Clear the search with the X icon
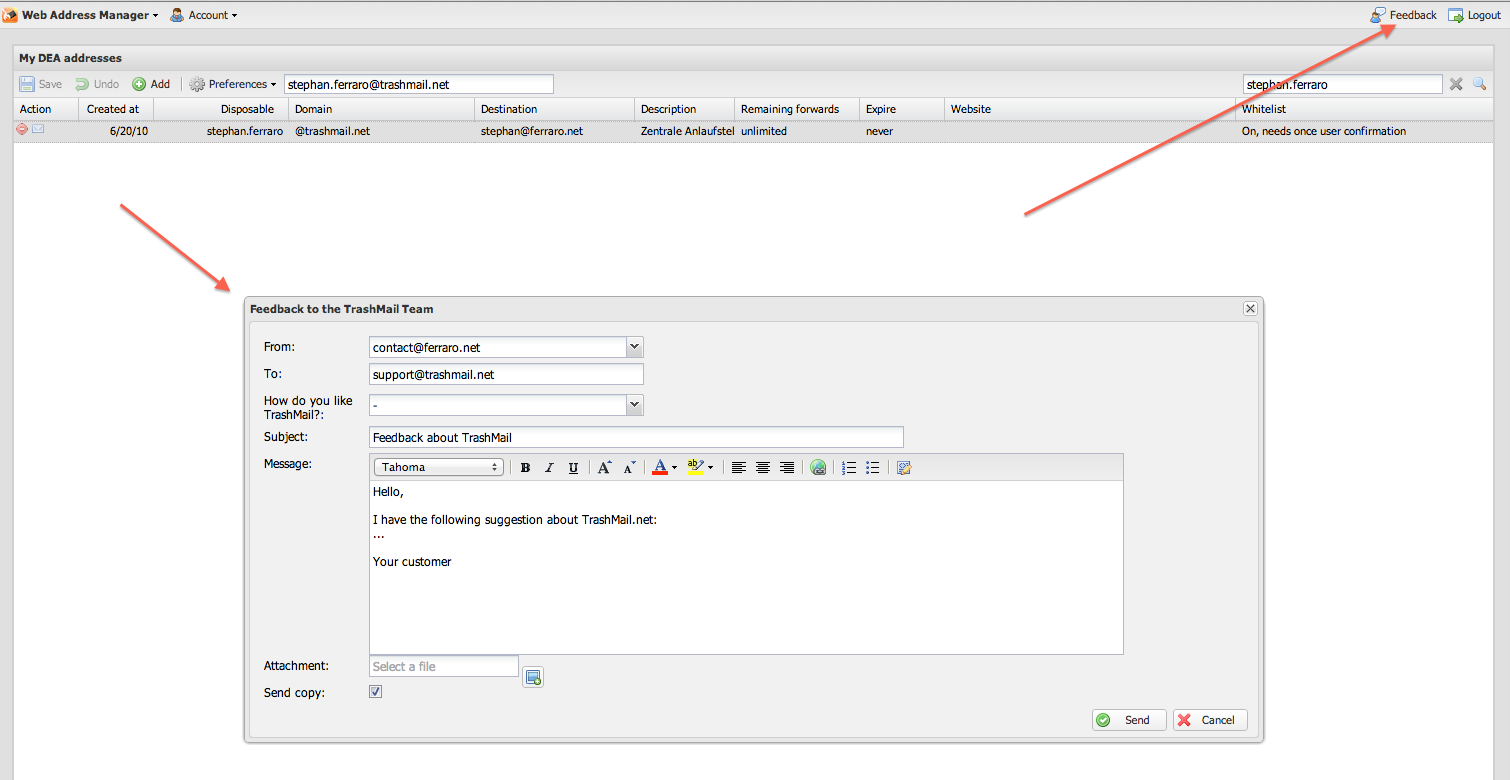The height and width of the screenshot is (780, 1510). tap(1456, 85)
